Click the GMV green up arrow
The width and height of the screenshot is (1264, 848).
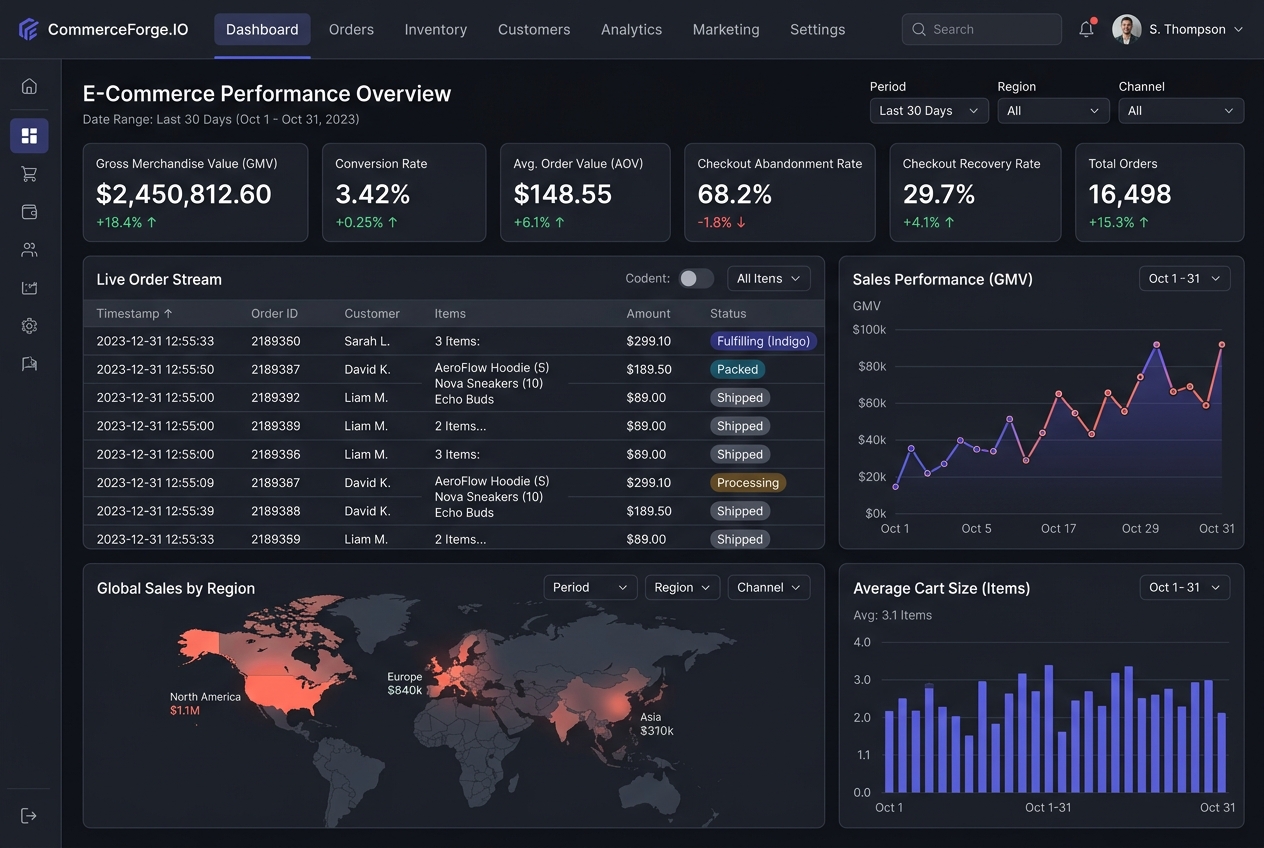[152, 222]
